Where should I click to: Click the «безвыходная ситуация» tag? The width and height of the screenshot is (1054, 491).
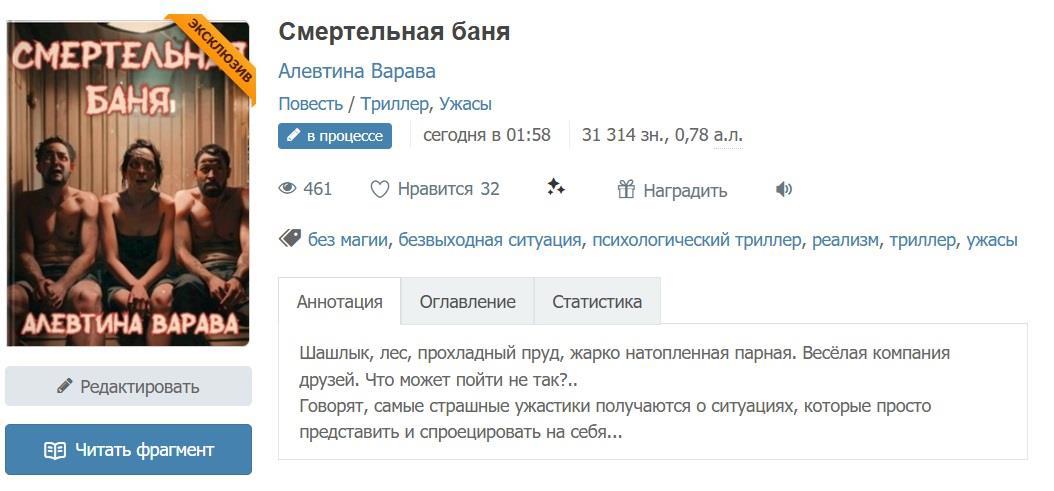[490, 240]
